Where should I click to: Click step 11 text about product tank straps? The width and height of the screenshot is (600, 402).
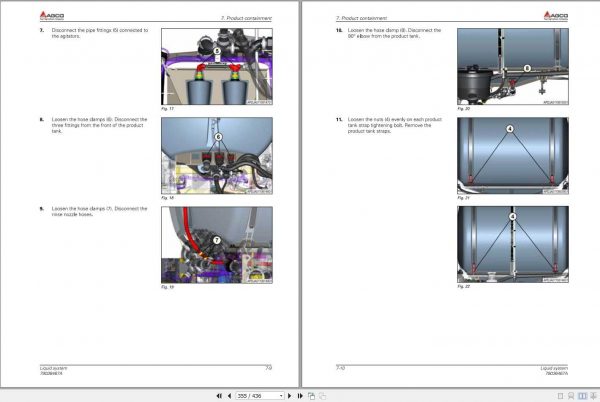(395, 125)
